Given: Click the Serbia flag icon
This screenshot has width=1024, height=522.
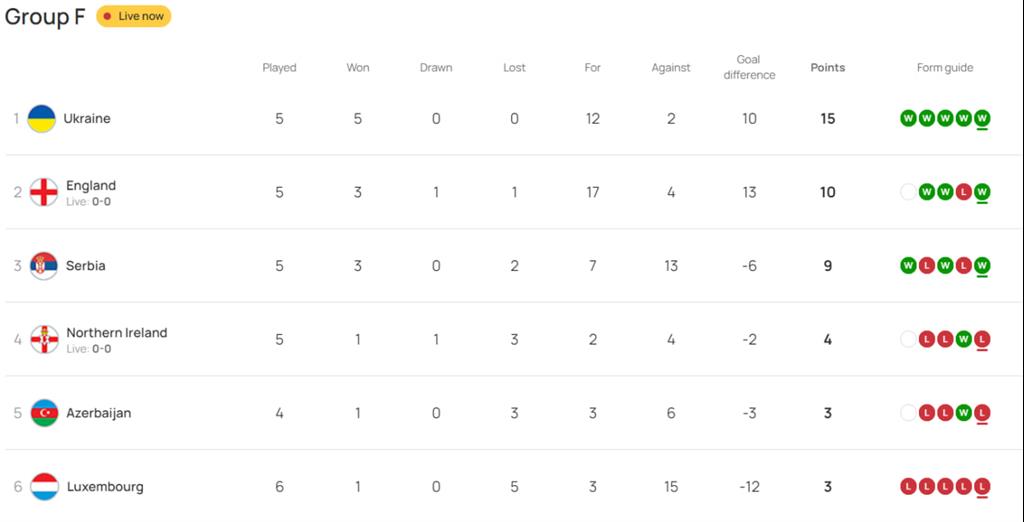Looking at the screenshot, I should [x=44, y=266].
